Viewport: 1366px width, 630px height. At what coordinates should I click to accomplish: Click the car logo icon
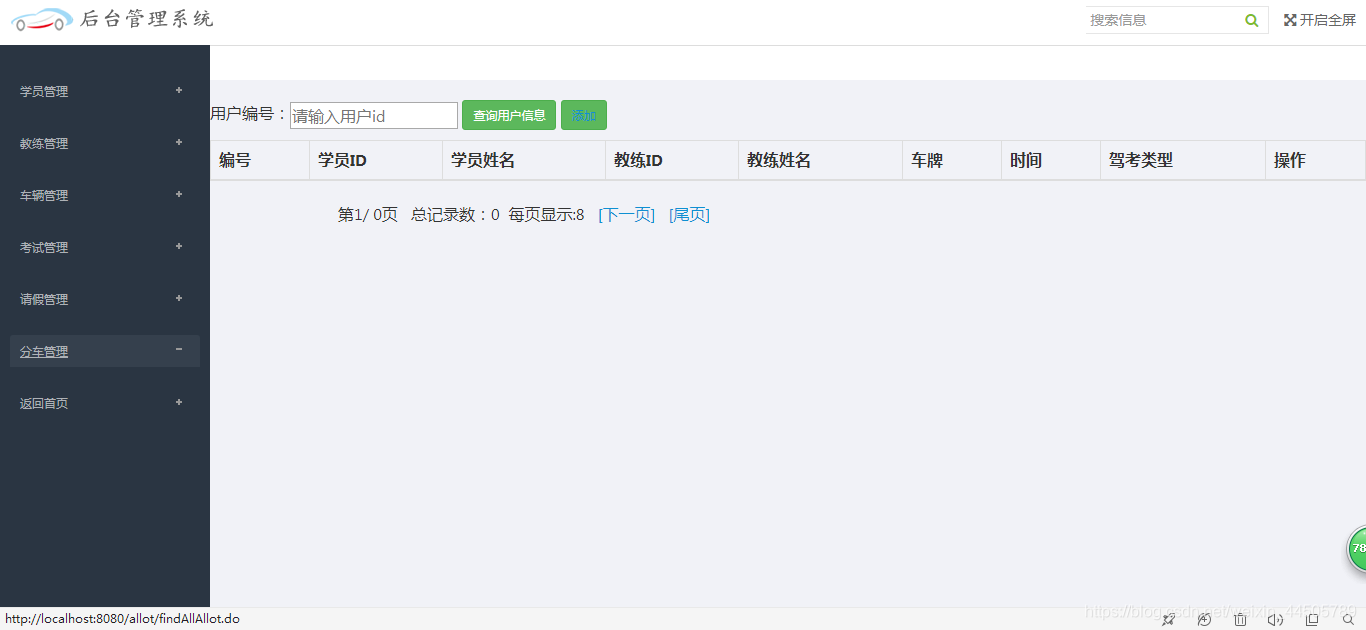coord(41,19)
